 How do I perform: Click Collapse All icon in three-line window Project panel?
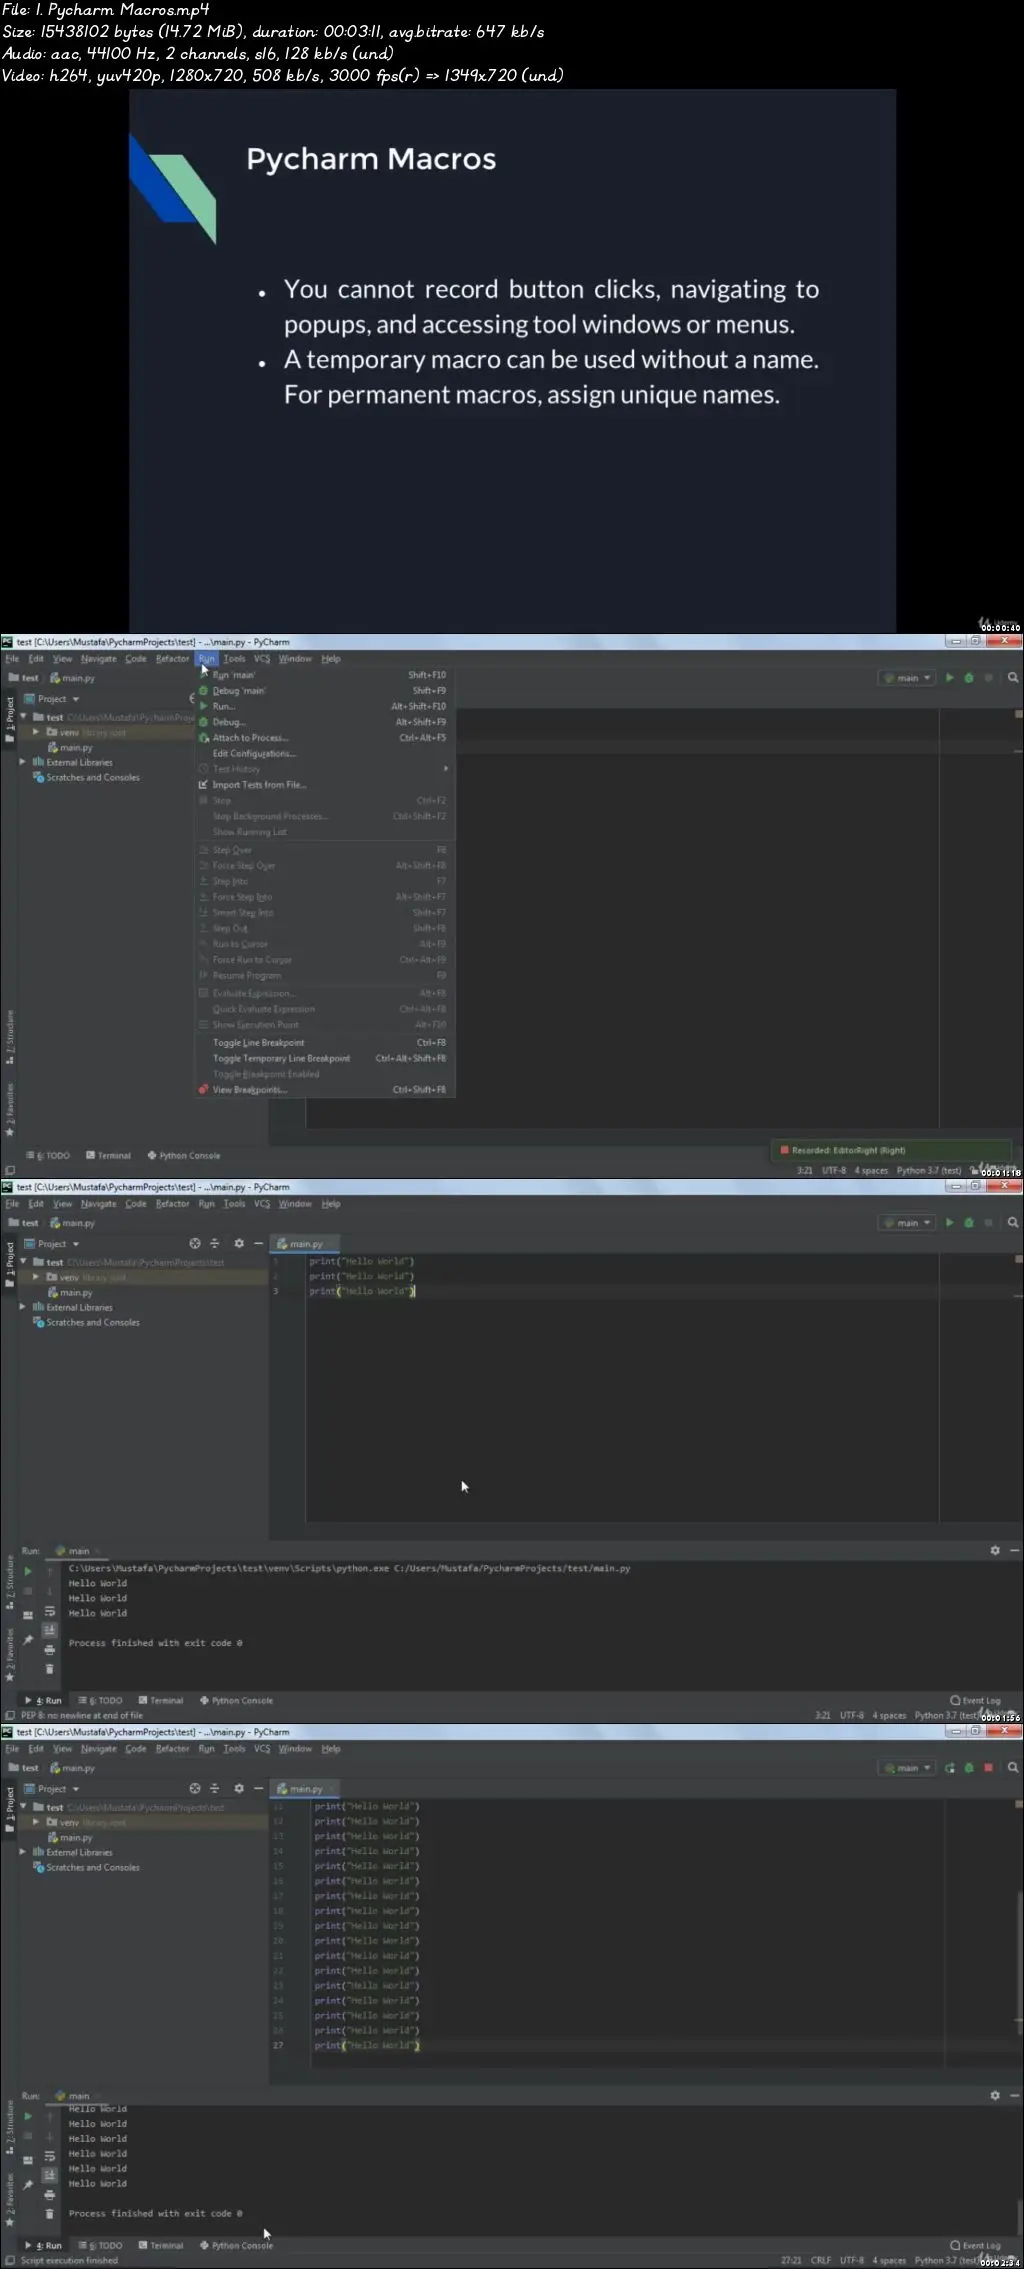pos(214,1243)
